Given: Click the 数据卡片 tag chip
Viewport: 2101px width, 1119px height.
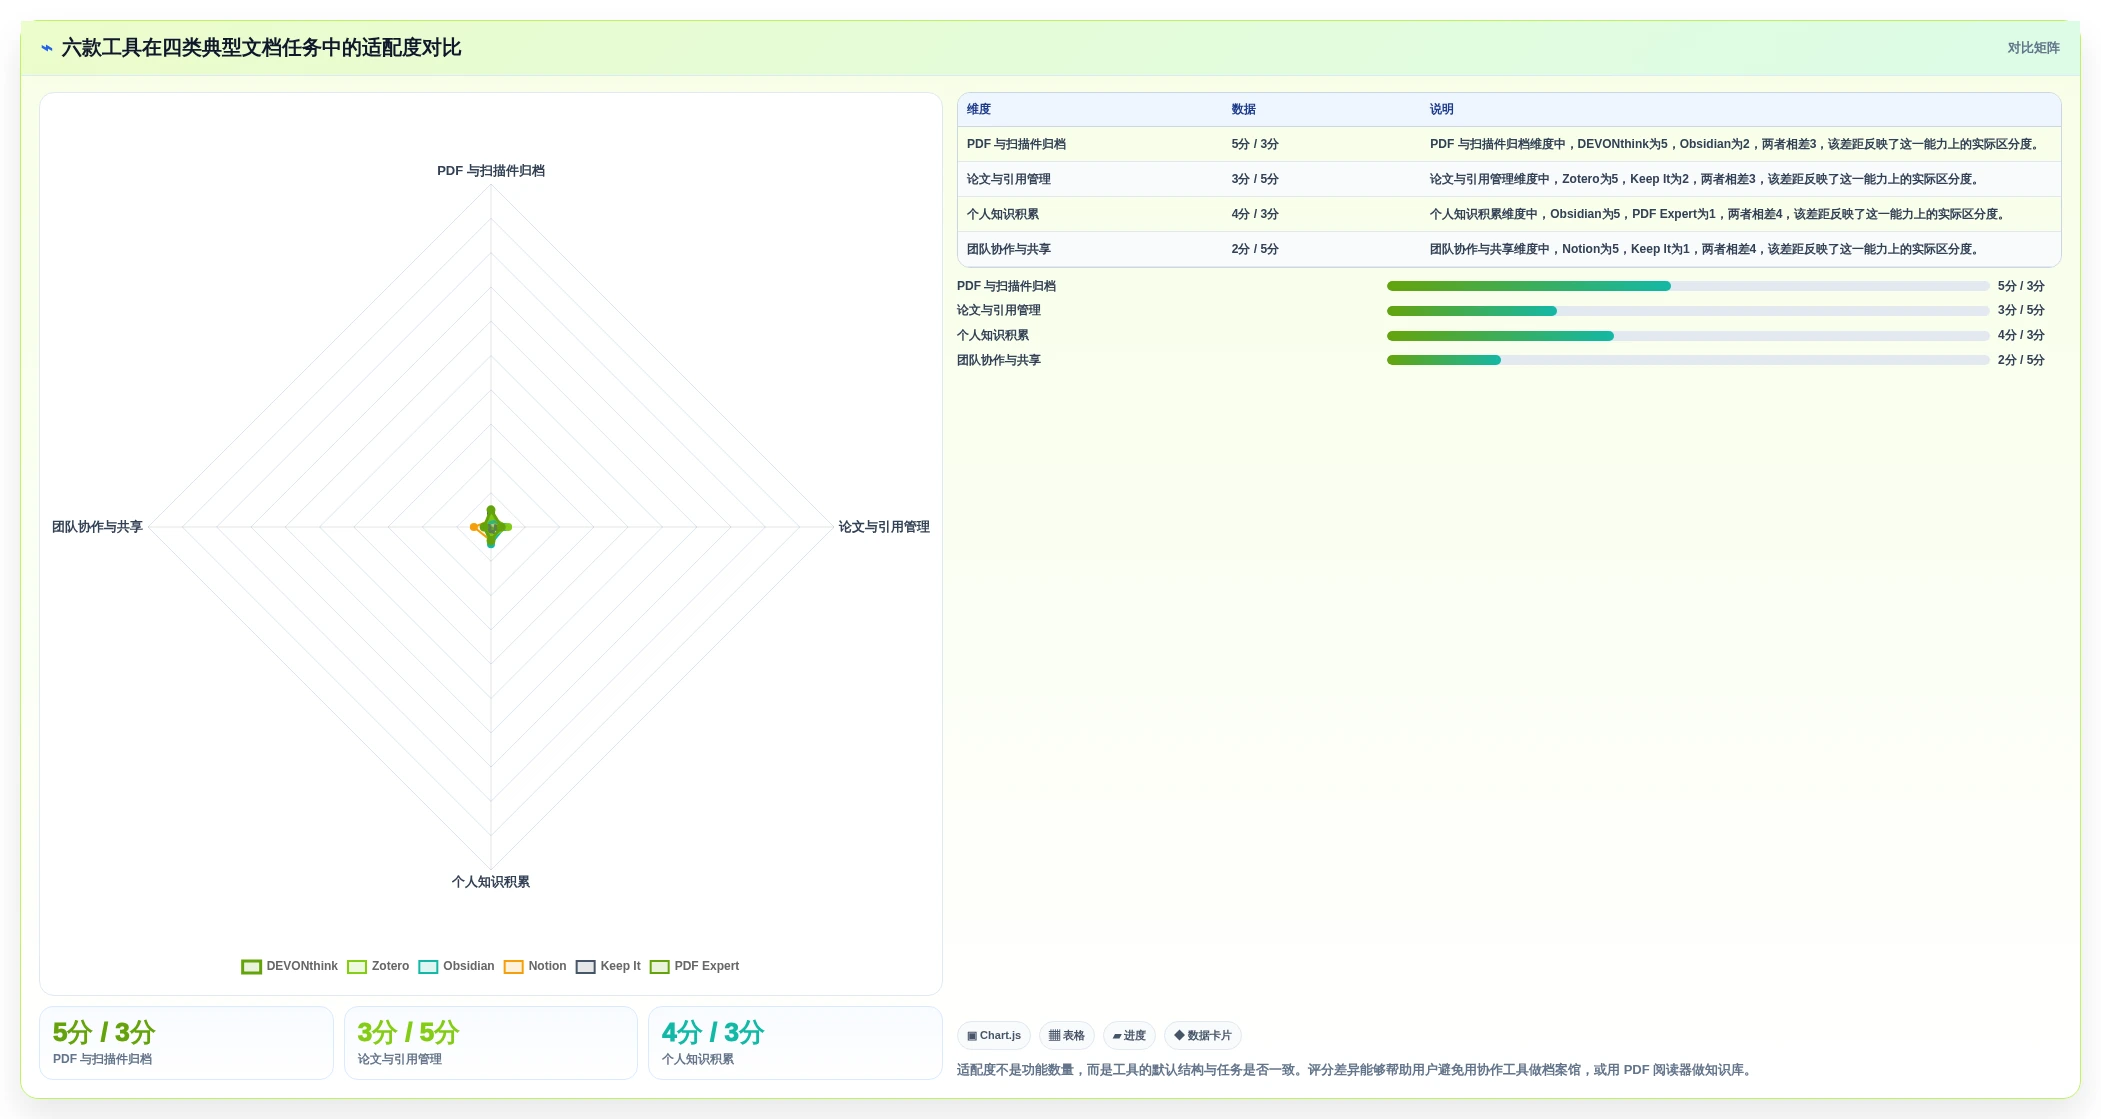Looking at the screenshot, I should coord(1203,1035).
